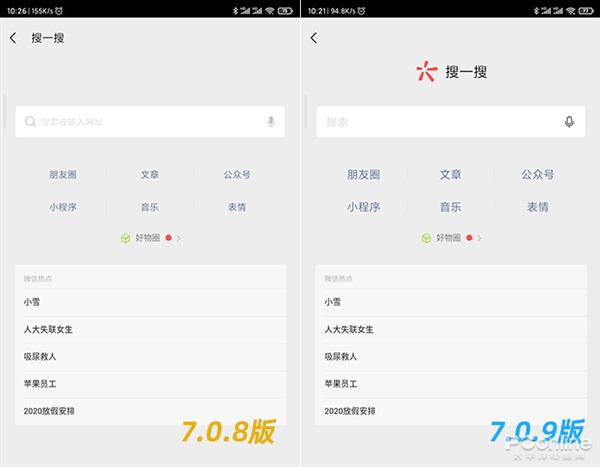Open hot topic 人大失联女生 in 7.0.9 list
Screen dimensions: 600x467
point(451,329)
